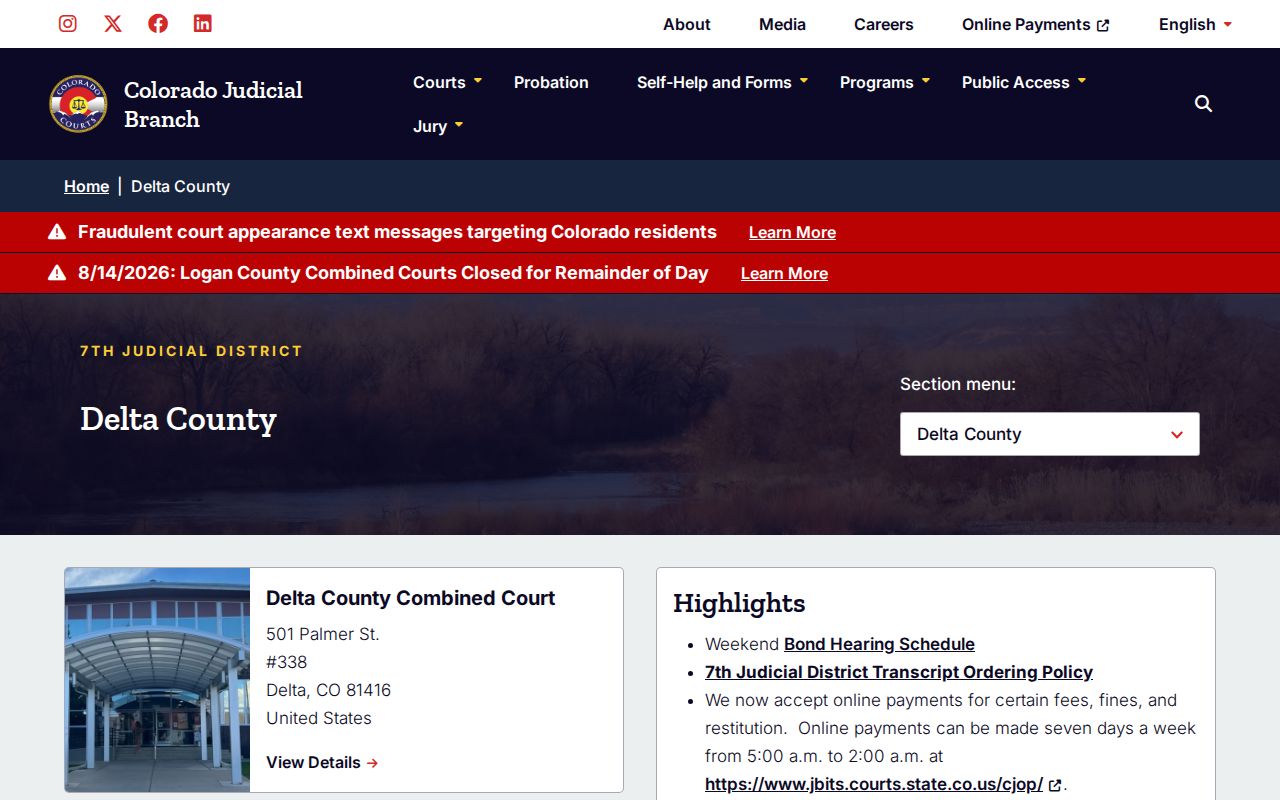The height and width of the screenshot is (800, 1280).
Task: Click the Colorado Courts seal logo
Action: (78, 104)
